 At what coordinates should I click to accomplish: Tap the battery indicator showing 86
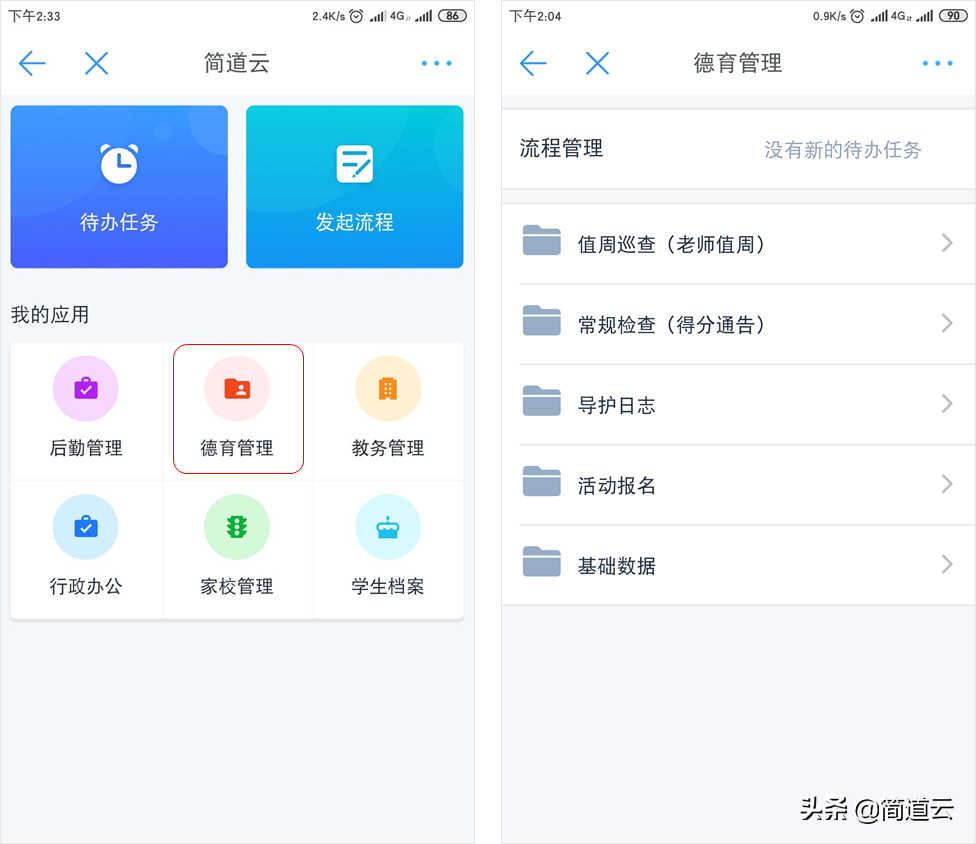click(x=453, y=16)
